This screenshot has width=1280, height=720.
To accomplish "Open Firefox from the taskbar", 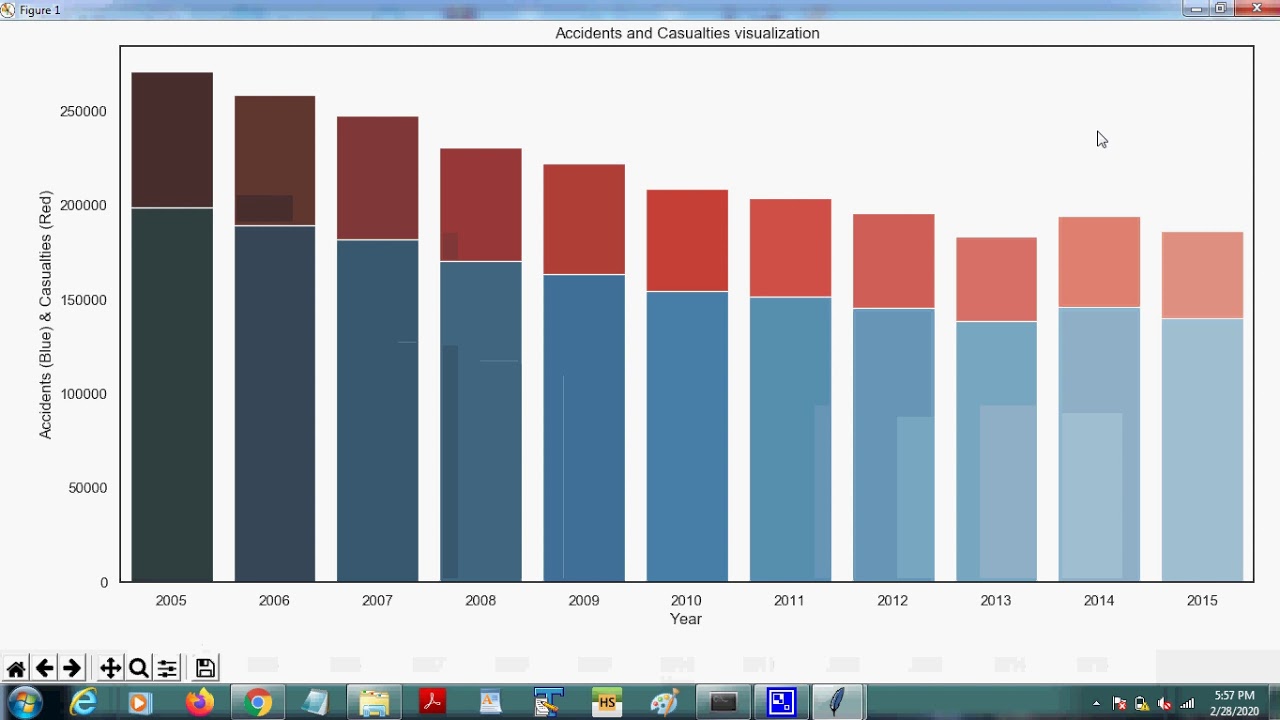I will 200,703.
